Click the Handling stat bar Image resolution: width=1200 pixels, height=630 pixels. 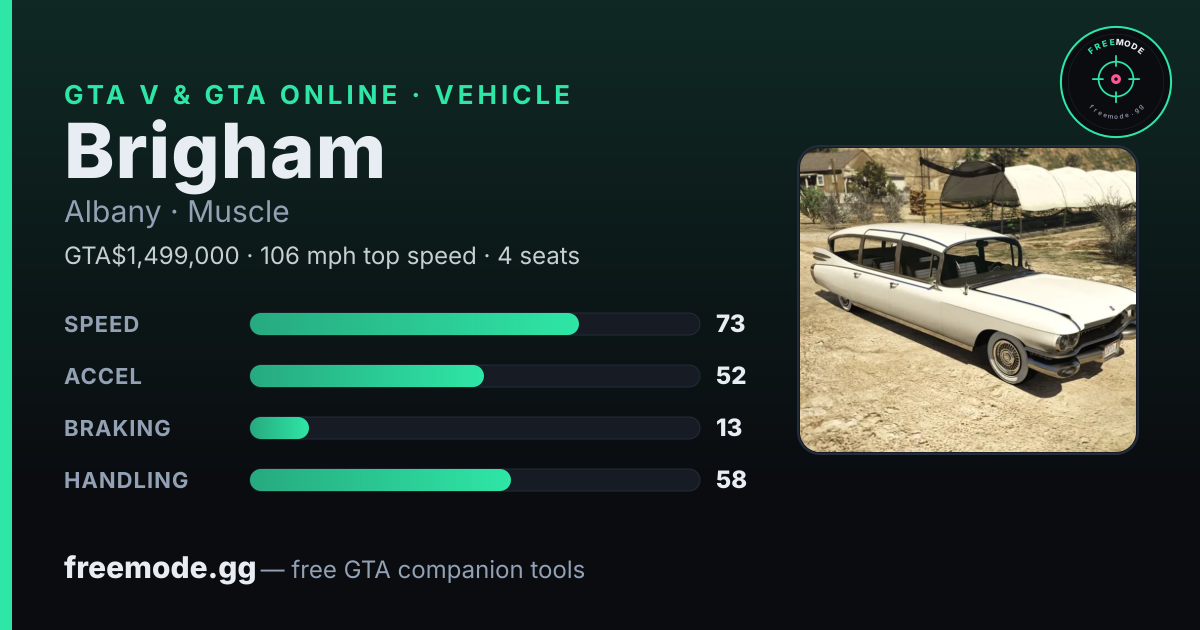click(x=474, y=480)
